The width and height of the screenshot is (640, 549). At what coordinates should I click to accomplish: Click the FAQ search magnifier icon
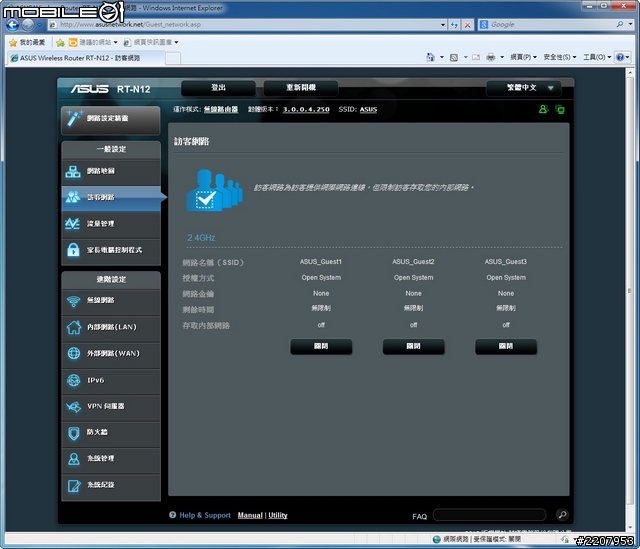[562, 515]
